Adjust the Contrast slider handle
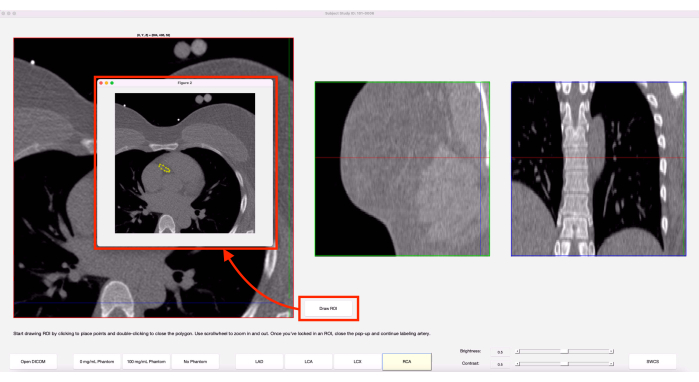Viewport: 699px width, 382px height. 564,364
